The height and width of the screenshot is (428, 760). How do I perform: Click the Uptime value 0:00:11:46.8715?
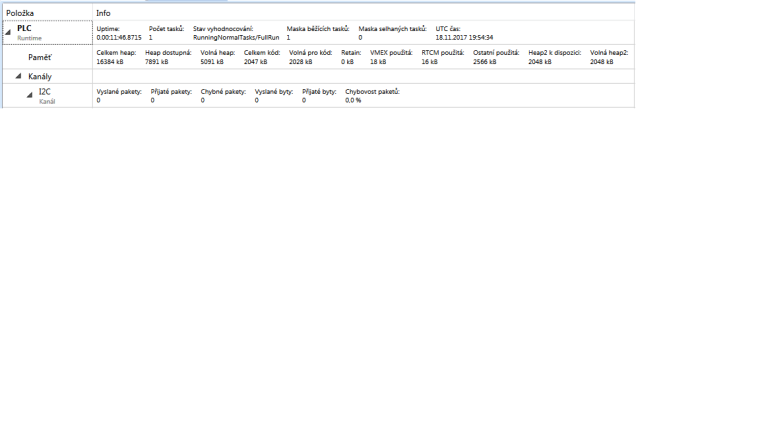(118, 37)
